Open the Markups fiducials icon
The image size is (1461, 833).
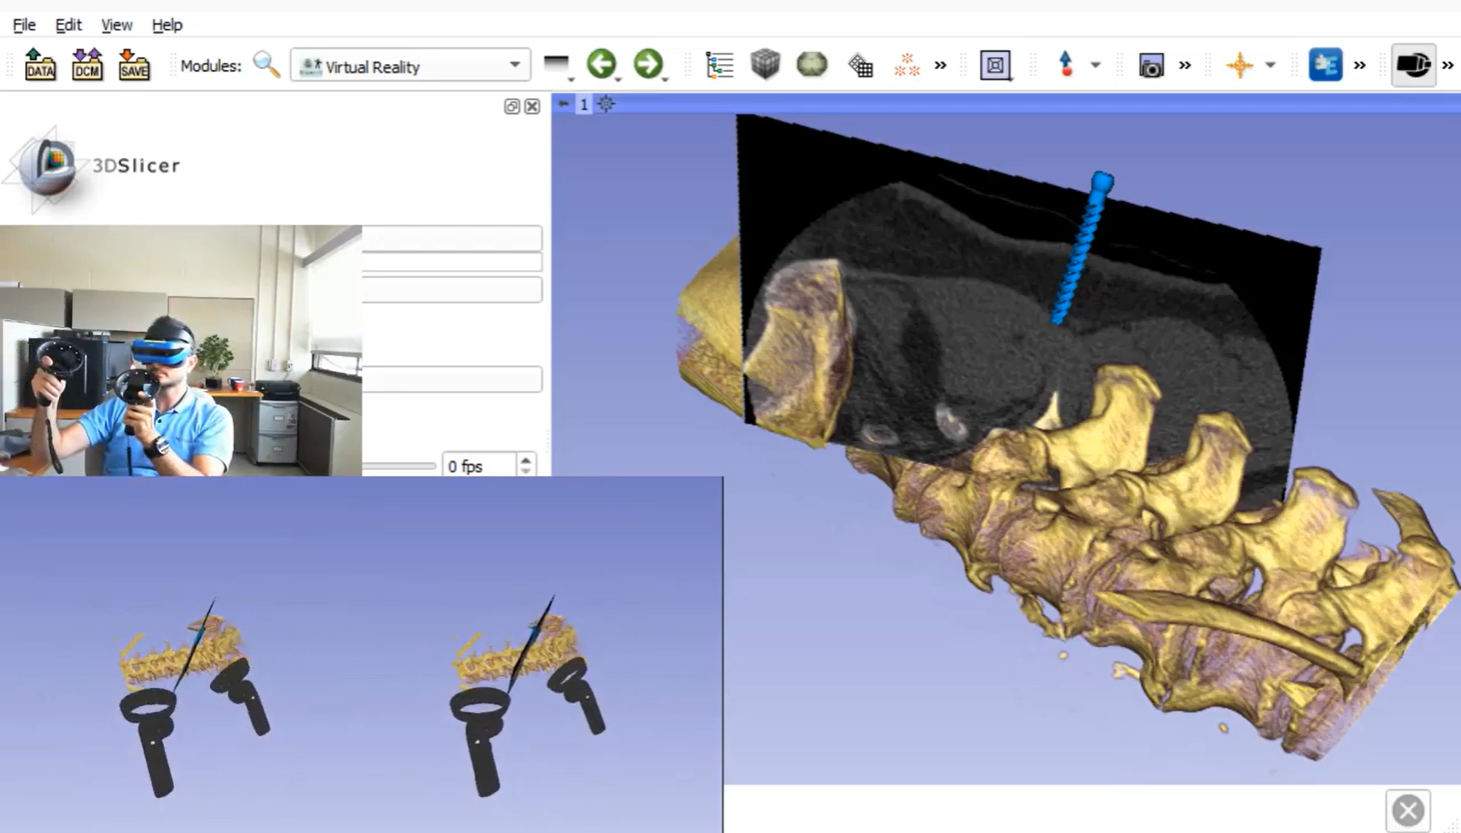point(906,65)
